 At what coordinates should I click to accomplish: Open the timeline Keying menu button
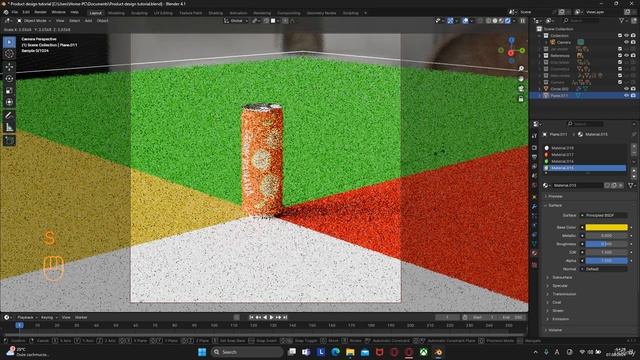(49, 317)
